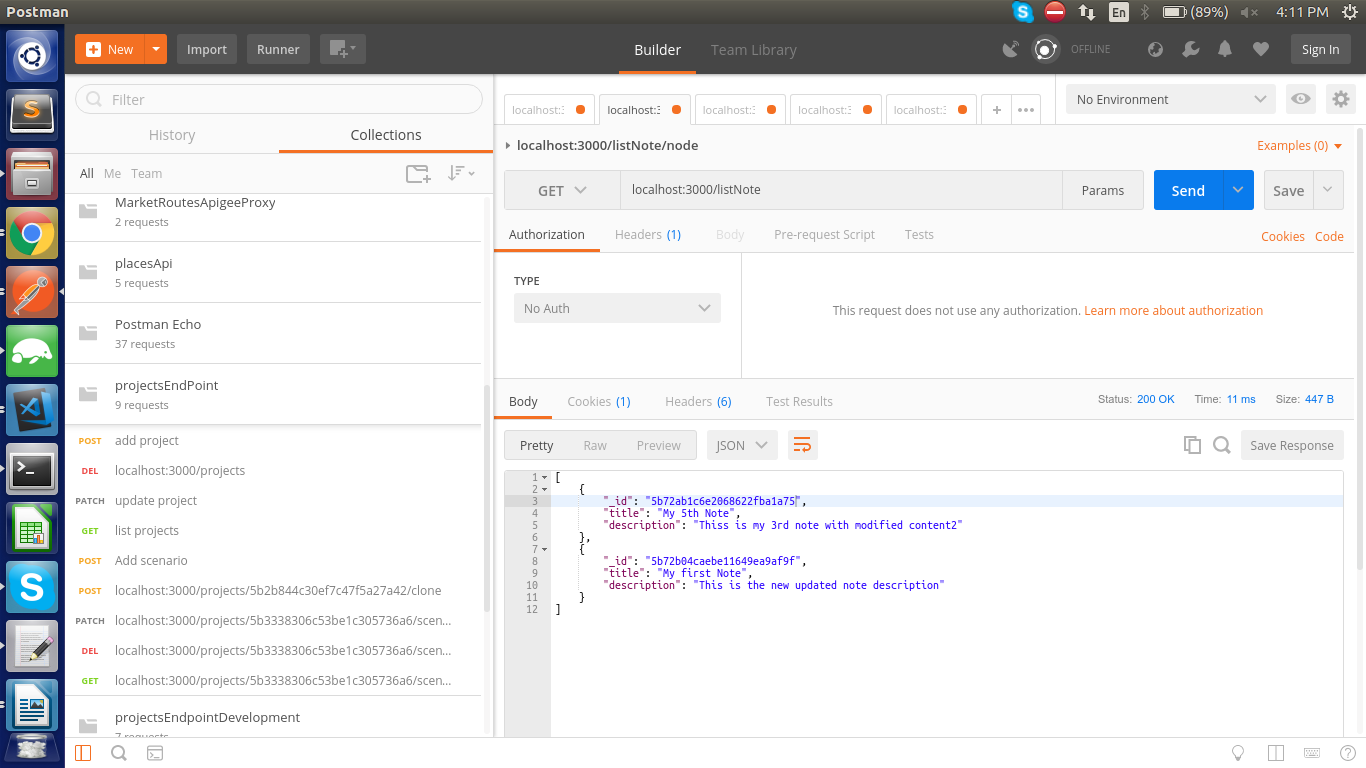Click environment quick look eye icon
The width and height of the screenshot is (1366, 768).
tap(1300, 99)
